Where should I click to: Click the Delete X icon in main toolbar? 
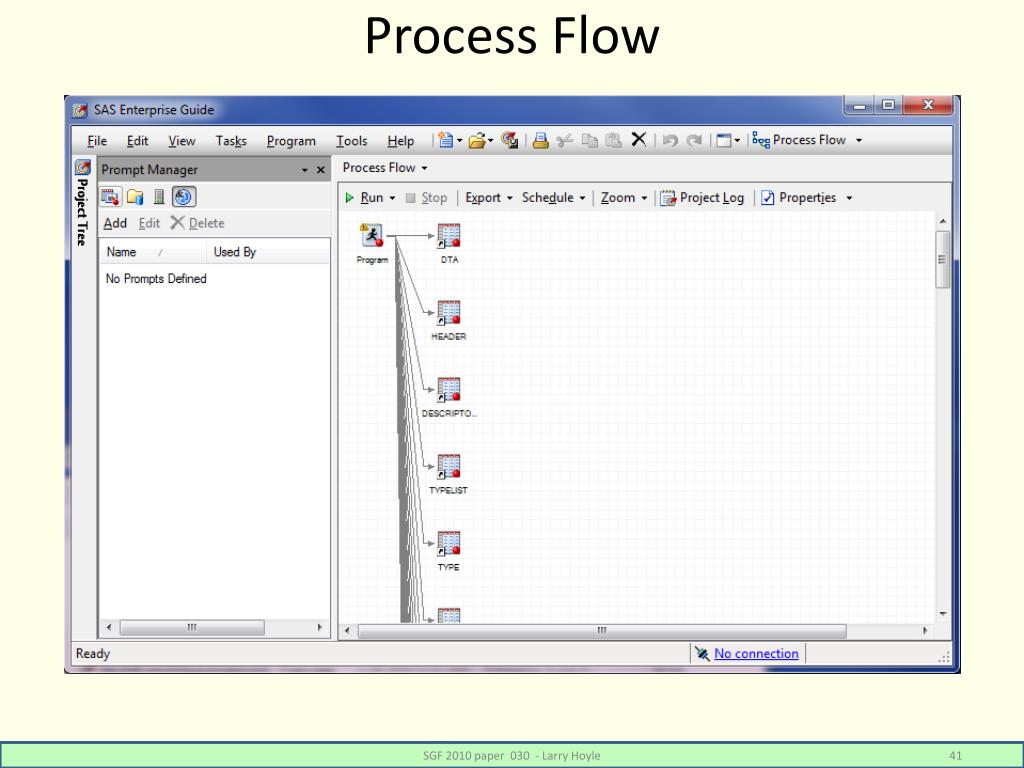coord(639,140)
